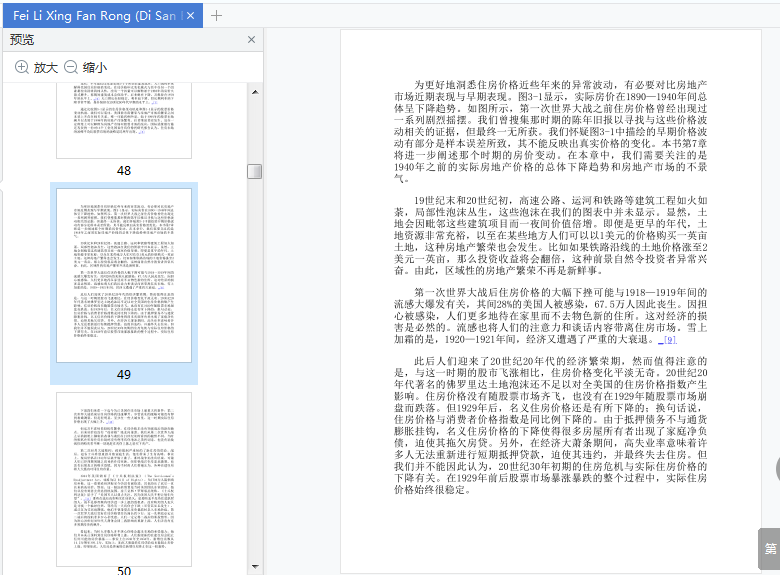Screen dimensions: 780x575
Task: Select page 50 thumbnail
Action: 124,479
